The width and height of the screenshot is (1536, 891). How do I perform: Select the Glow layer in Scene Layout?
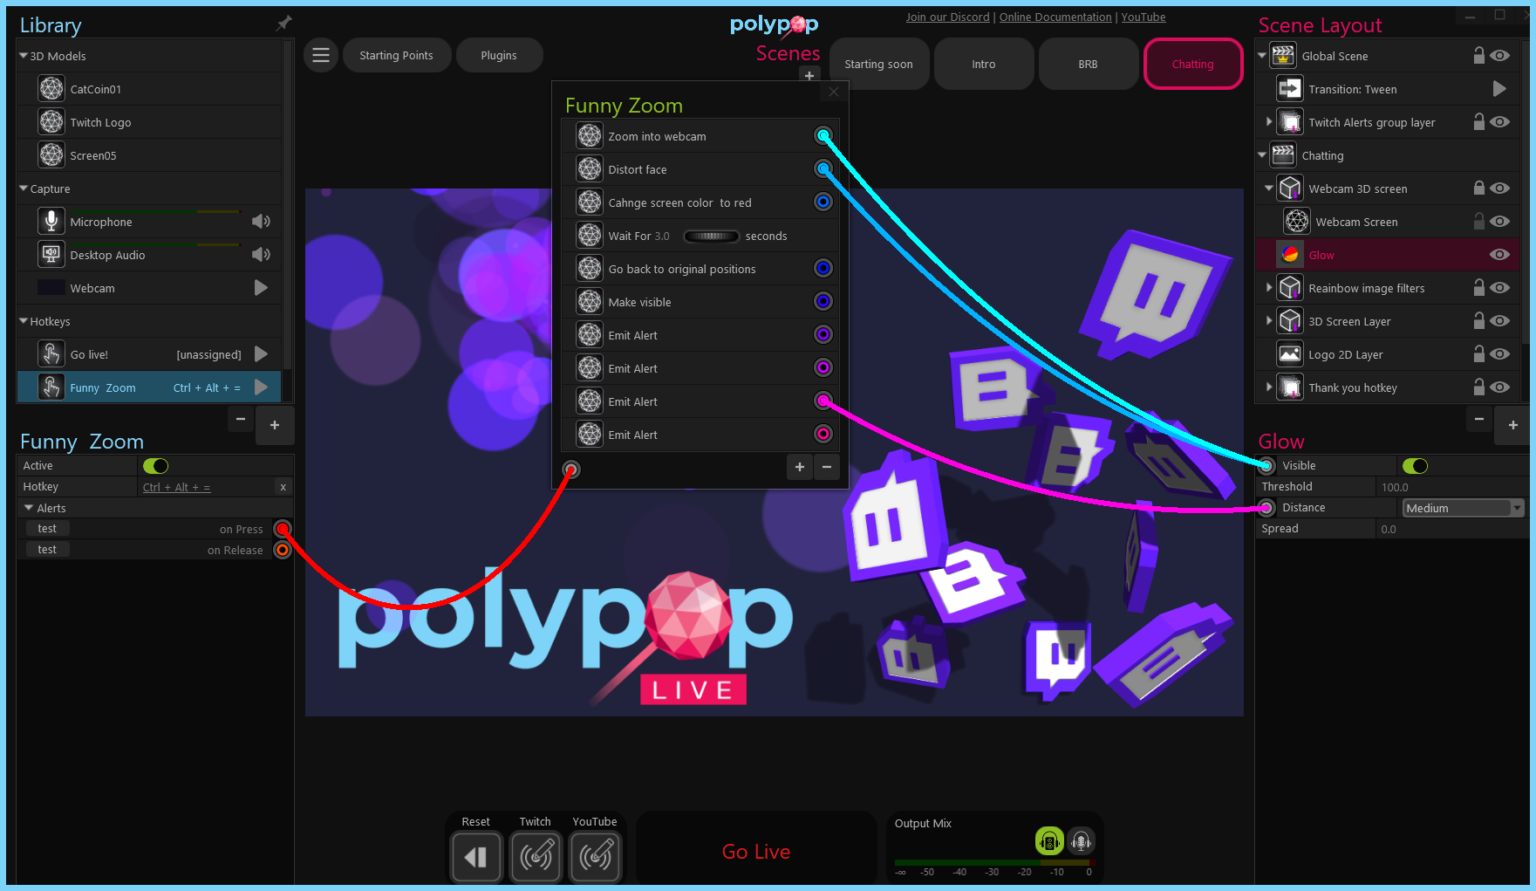pyautogui.click(x=1321, y=254)
